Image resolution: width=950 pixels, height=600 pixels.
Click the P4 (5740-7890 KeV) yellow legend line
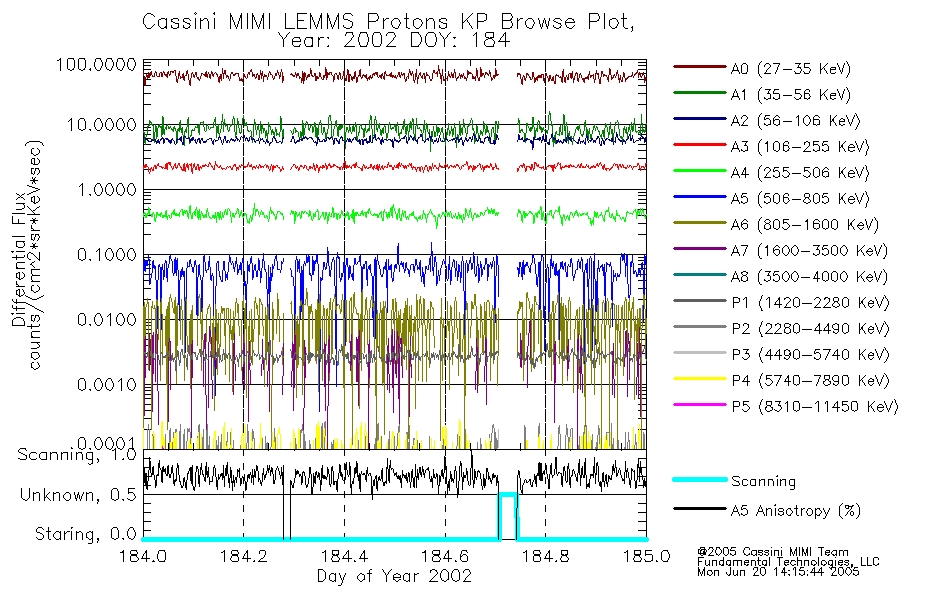click(x=700, y=379)
